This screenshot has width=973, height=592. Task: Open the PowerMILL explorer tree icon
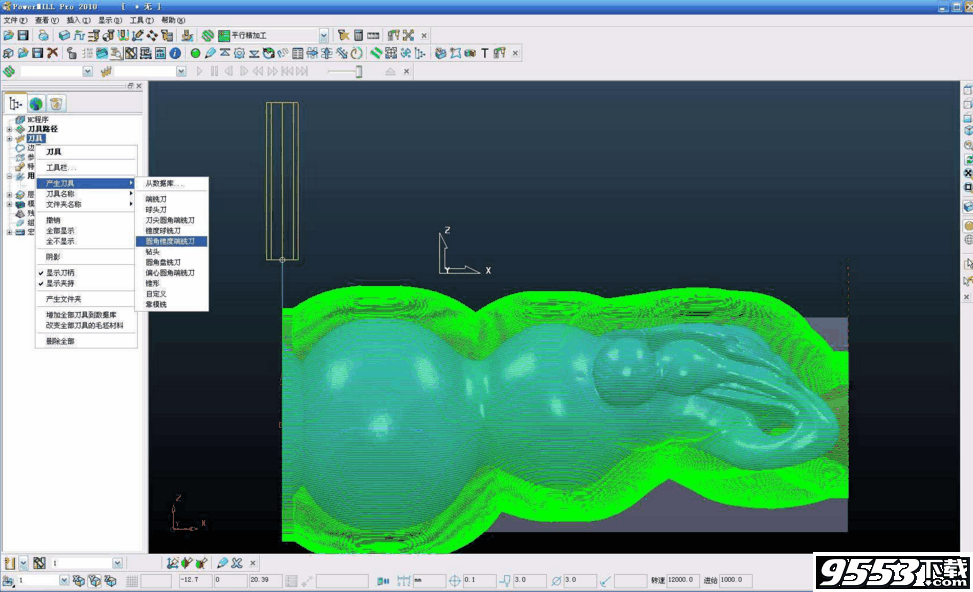click(x=16, y=102)
